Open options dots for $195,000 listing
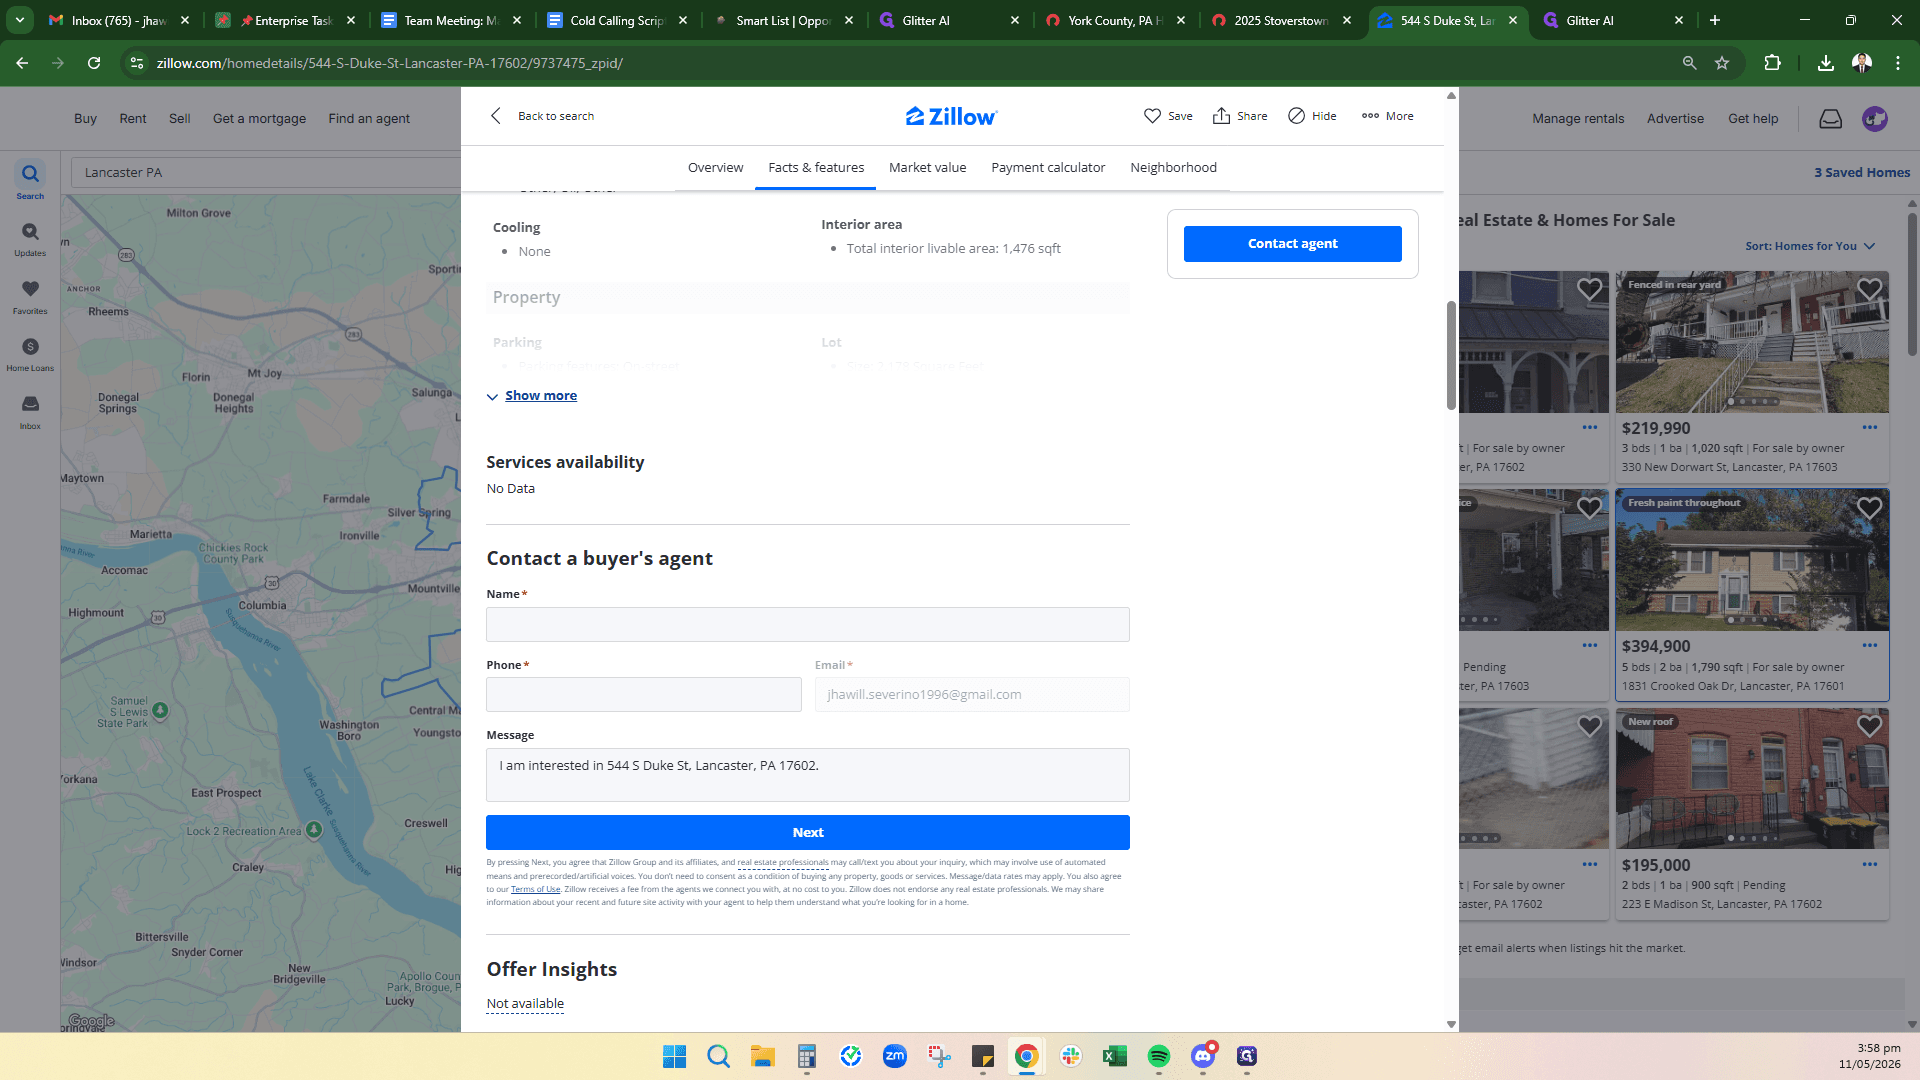Viewport: 1920px width, 1080px height. point(1869,864)
